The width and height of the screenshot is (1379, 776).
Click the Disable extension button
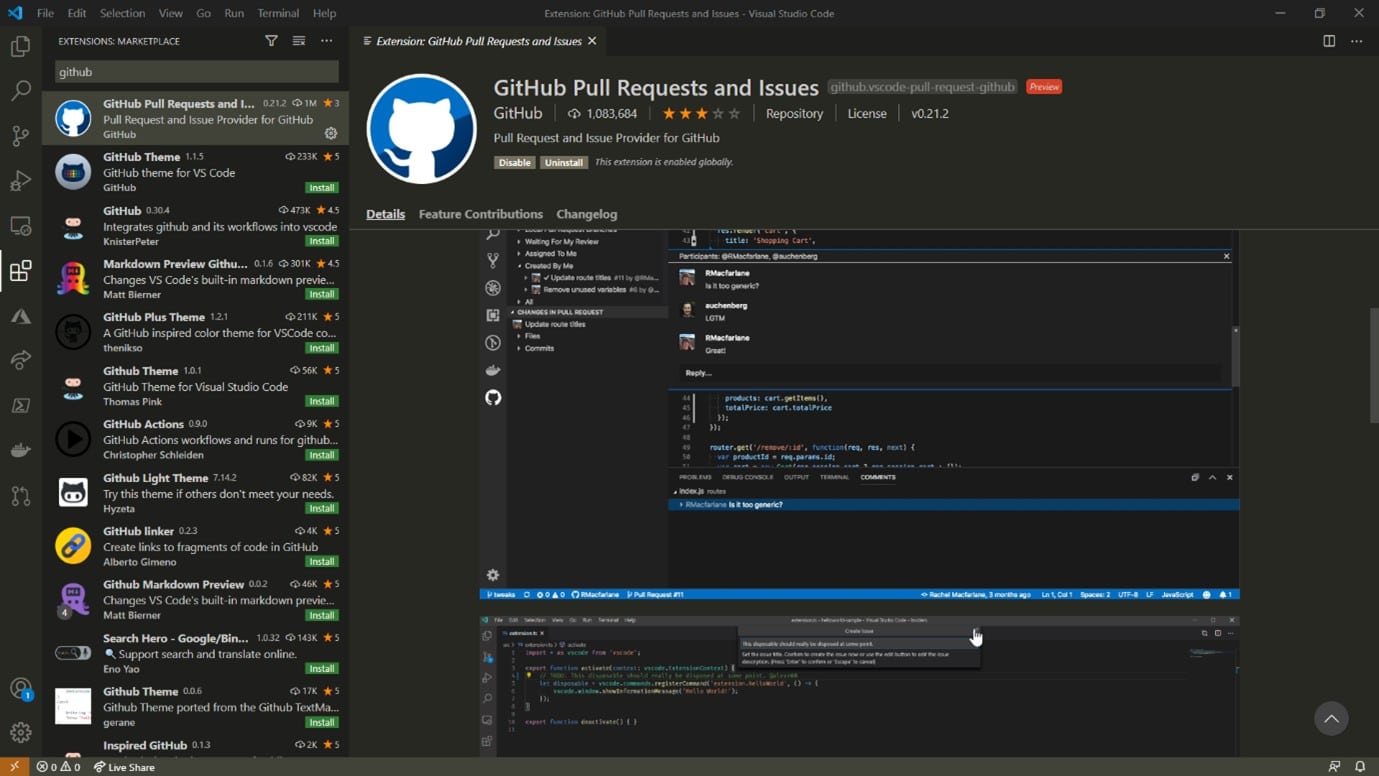tap(514, 162)
